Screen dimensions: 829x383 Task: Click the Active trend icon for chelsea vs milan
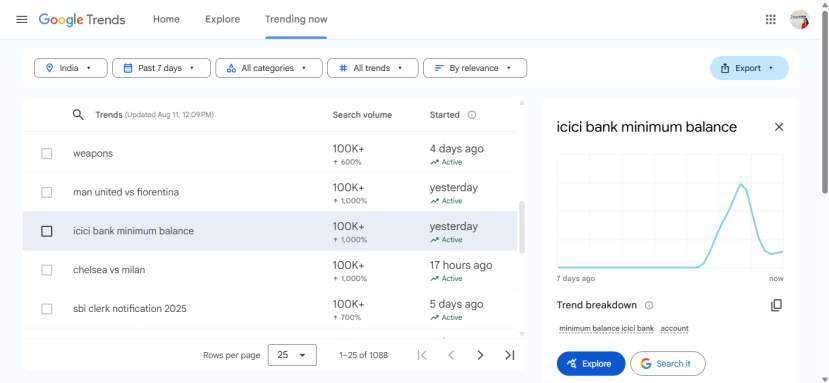434,279
